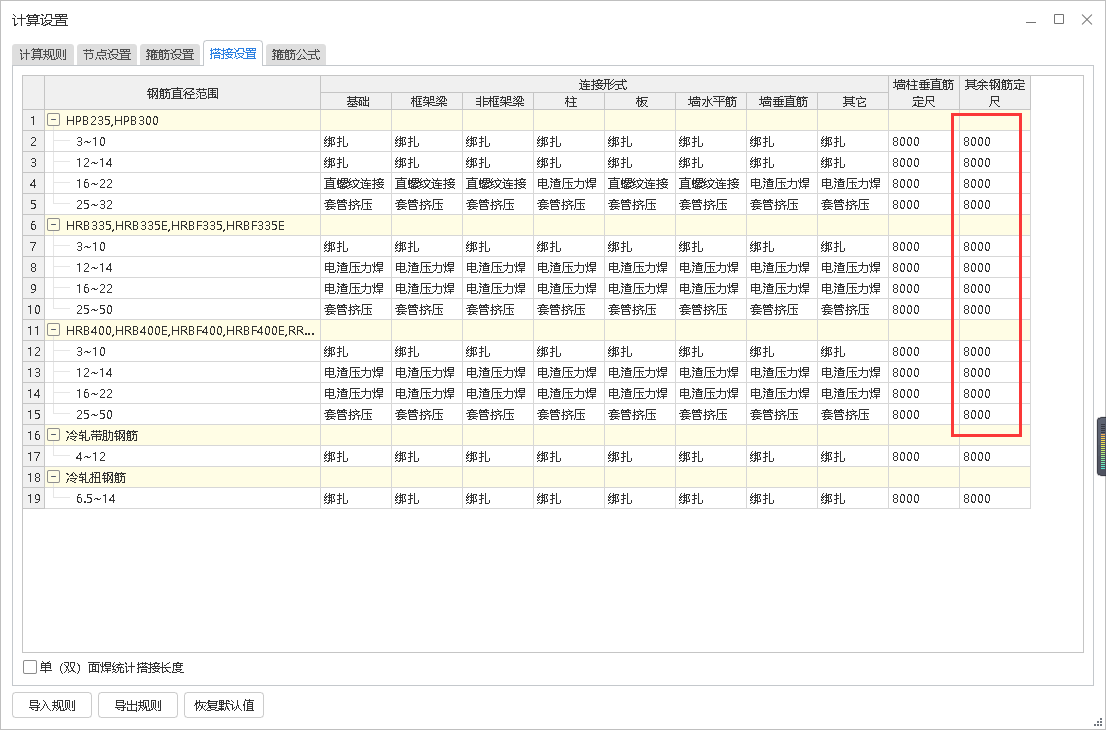Select the 6.5~14 diameter row
Viewport: 1106px width, 730px height.
183,499
